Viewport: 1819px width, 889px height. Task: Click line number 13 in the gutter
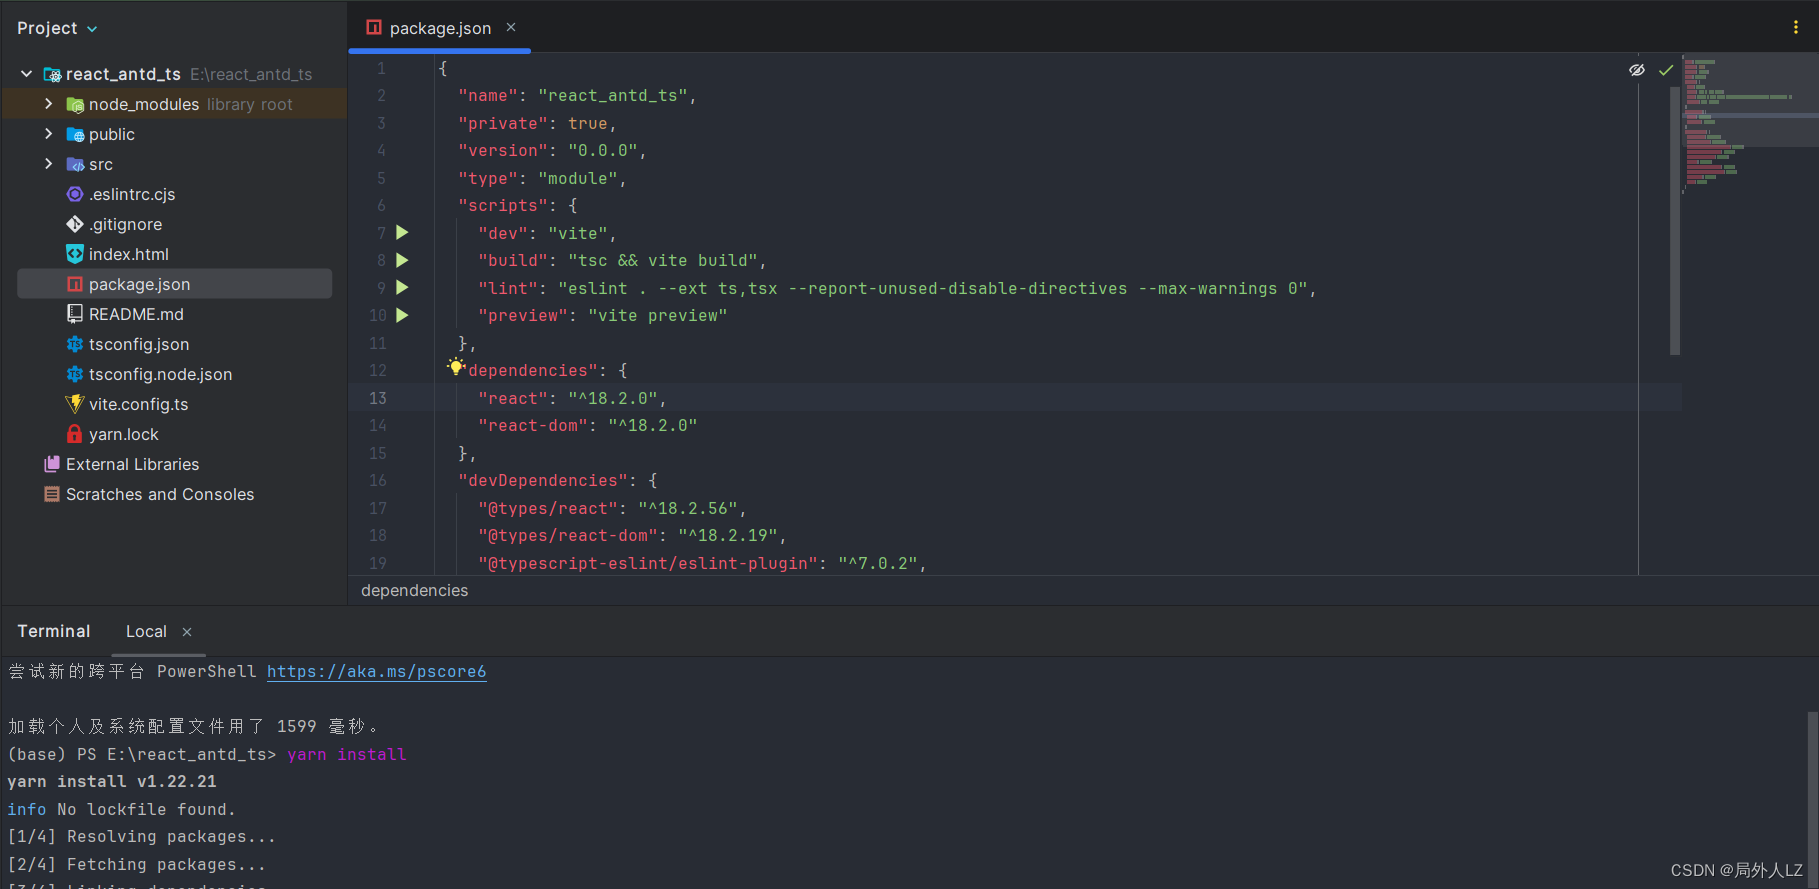pyautogui.click(x=377, y=398)
